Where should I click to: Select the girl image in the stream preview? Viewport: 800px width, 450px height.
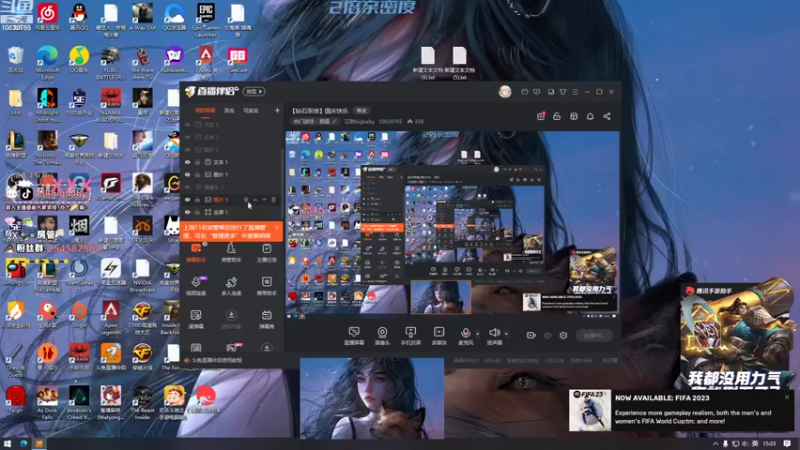441,296
